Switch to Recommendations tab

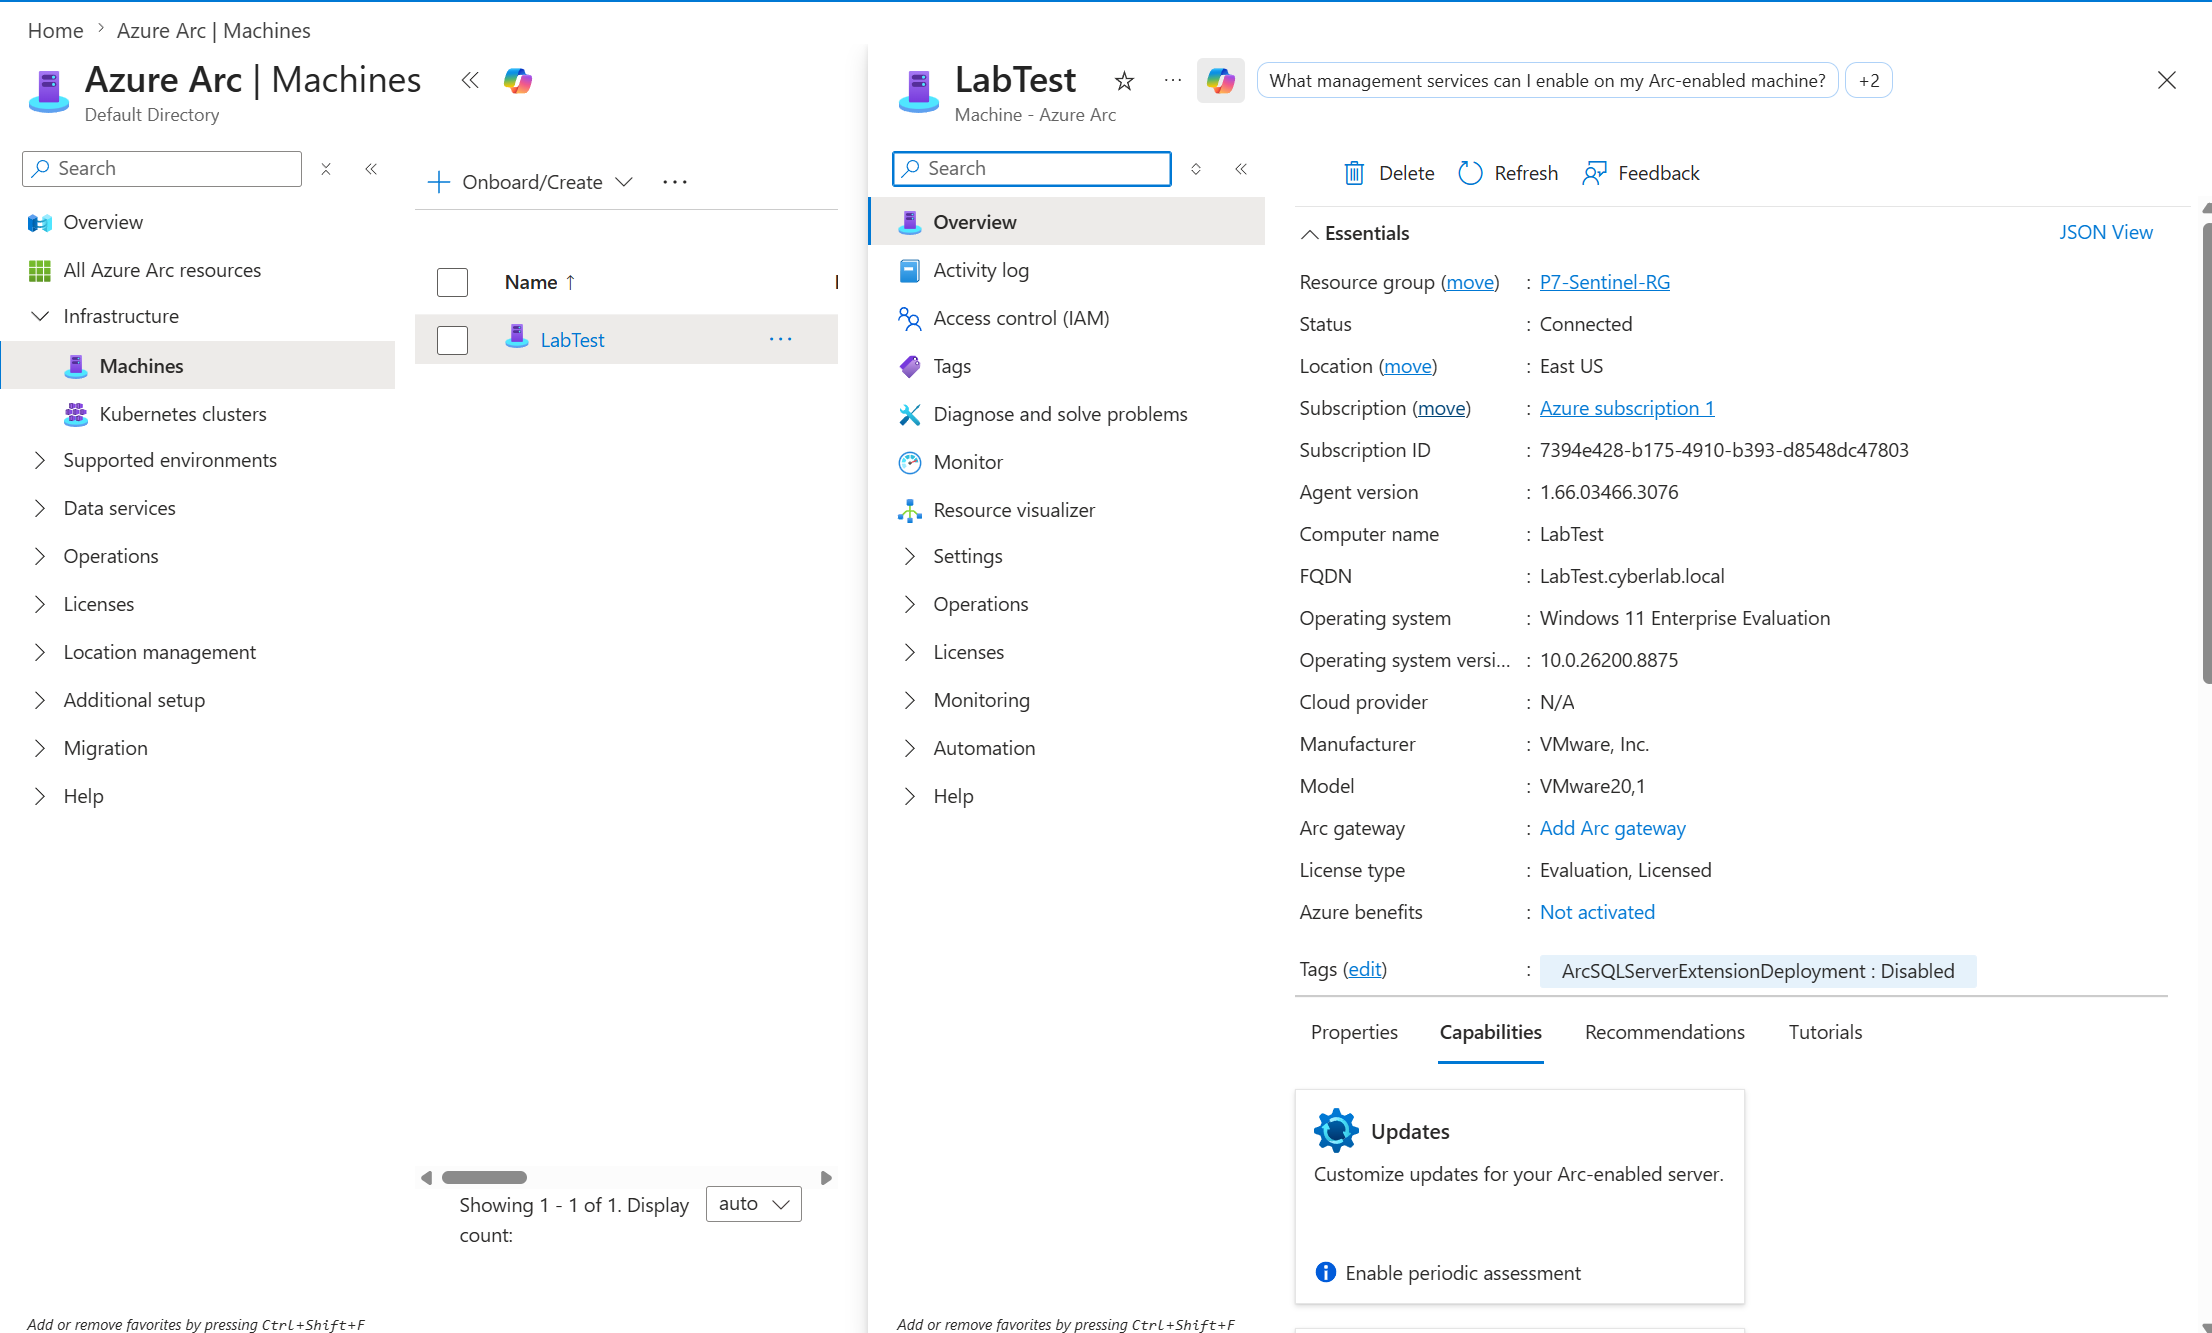click(1664, 1032)
